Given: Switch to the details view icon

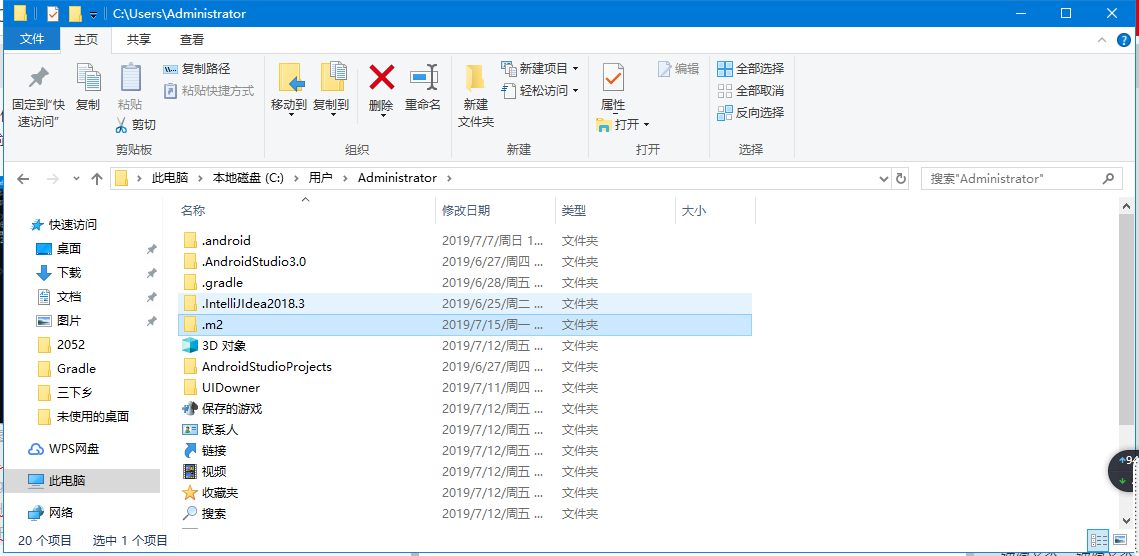Looking at the screenshot, I should tap(1098, 540).
